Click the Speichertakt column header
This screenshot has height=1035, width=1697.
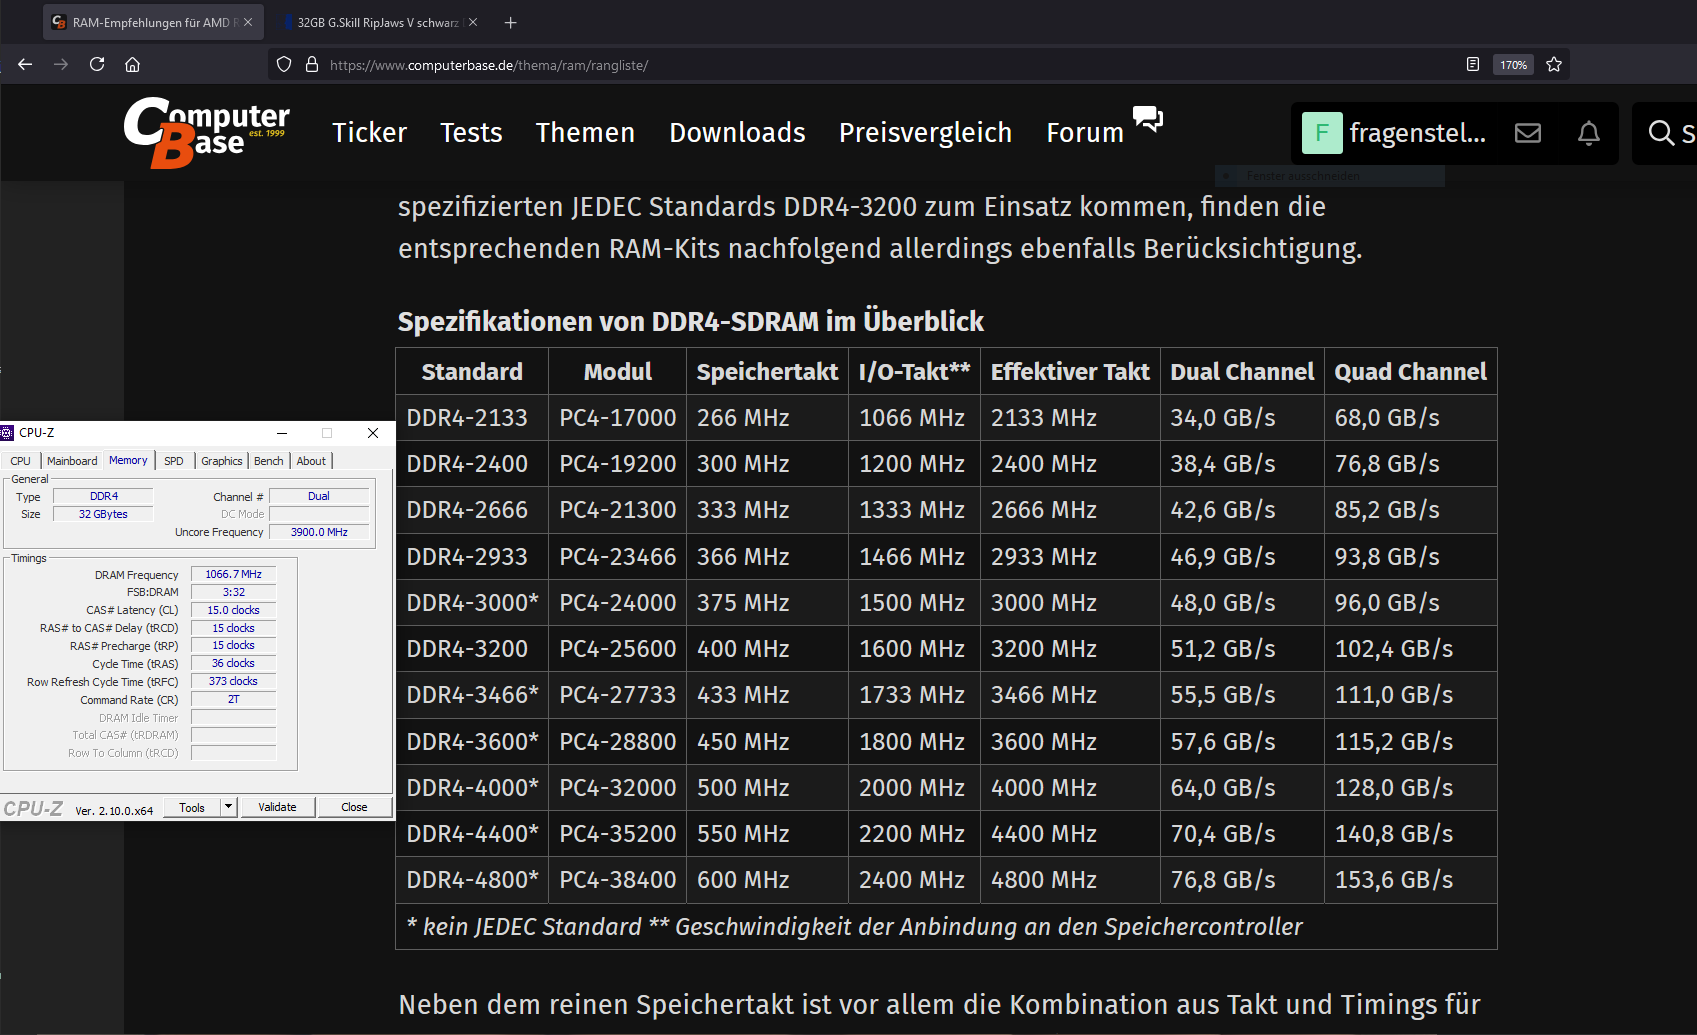click(767, 372)
